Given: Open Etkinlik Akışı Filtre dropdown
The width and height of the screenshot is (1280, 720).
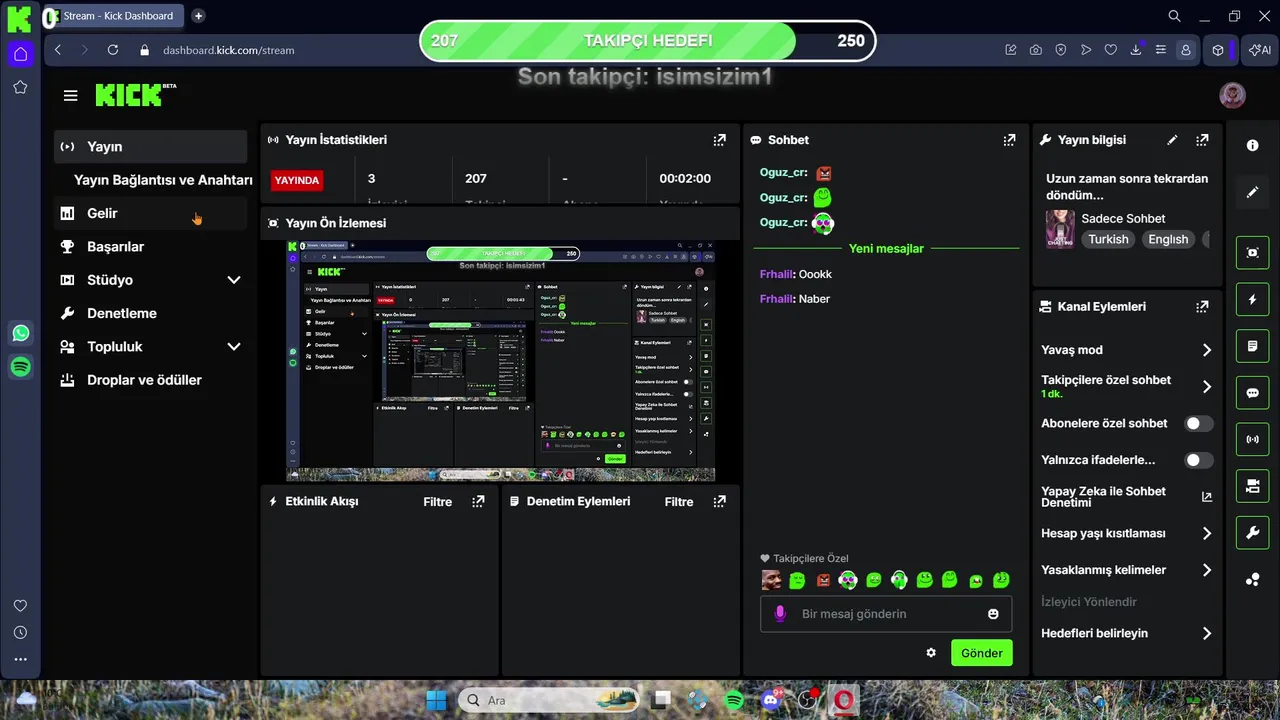Looking at the screenshot, I should click(x=438, y=502).
